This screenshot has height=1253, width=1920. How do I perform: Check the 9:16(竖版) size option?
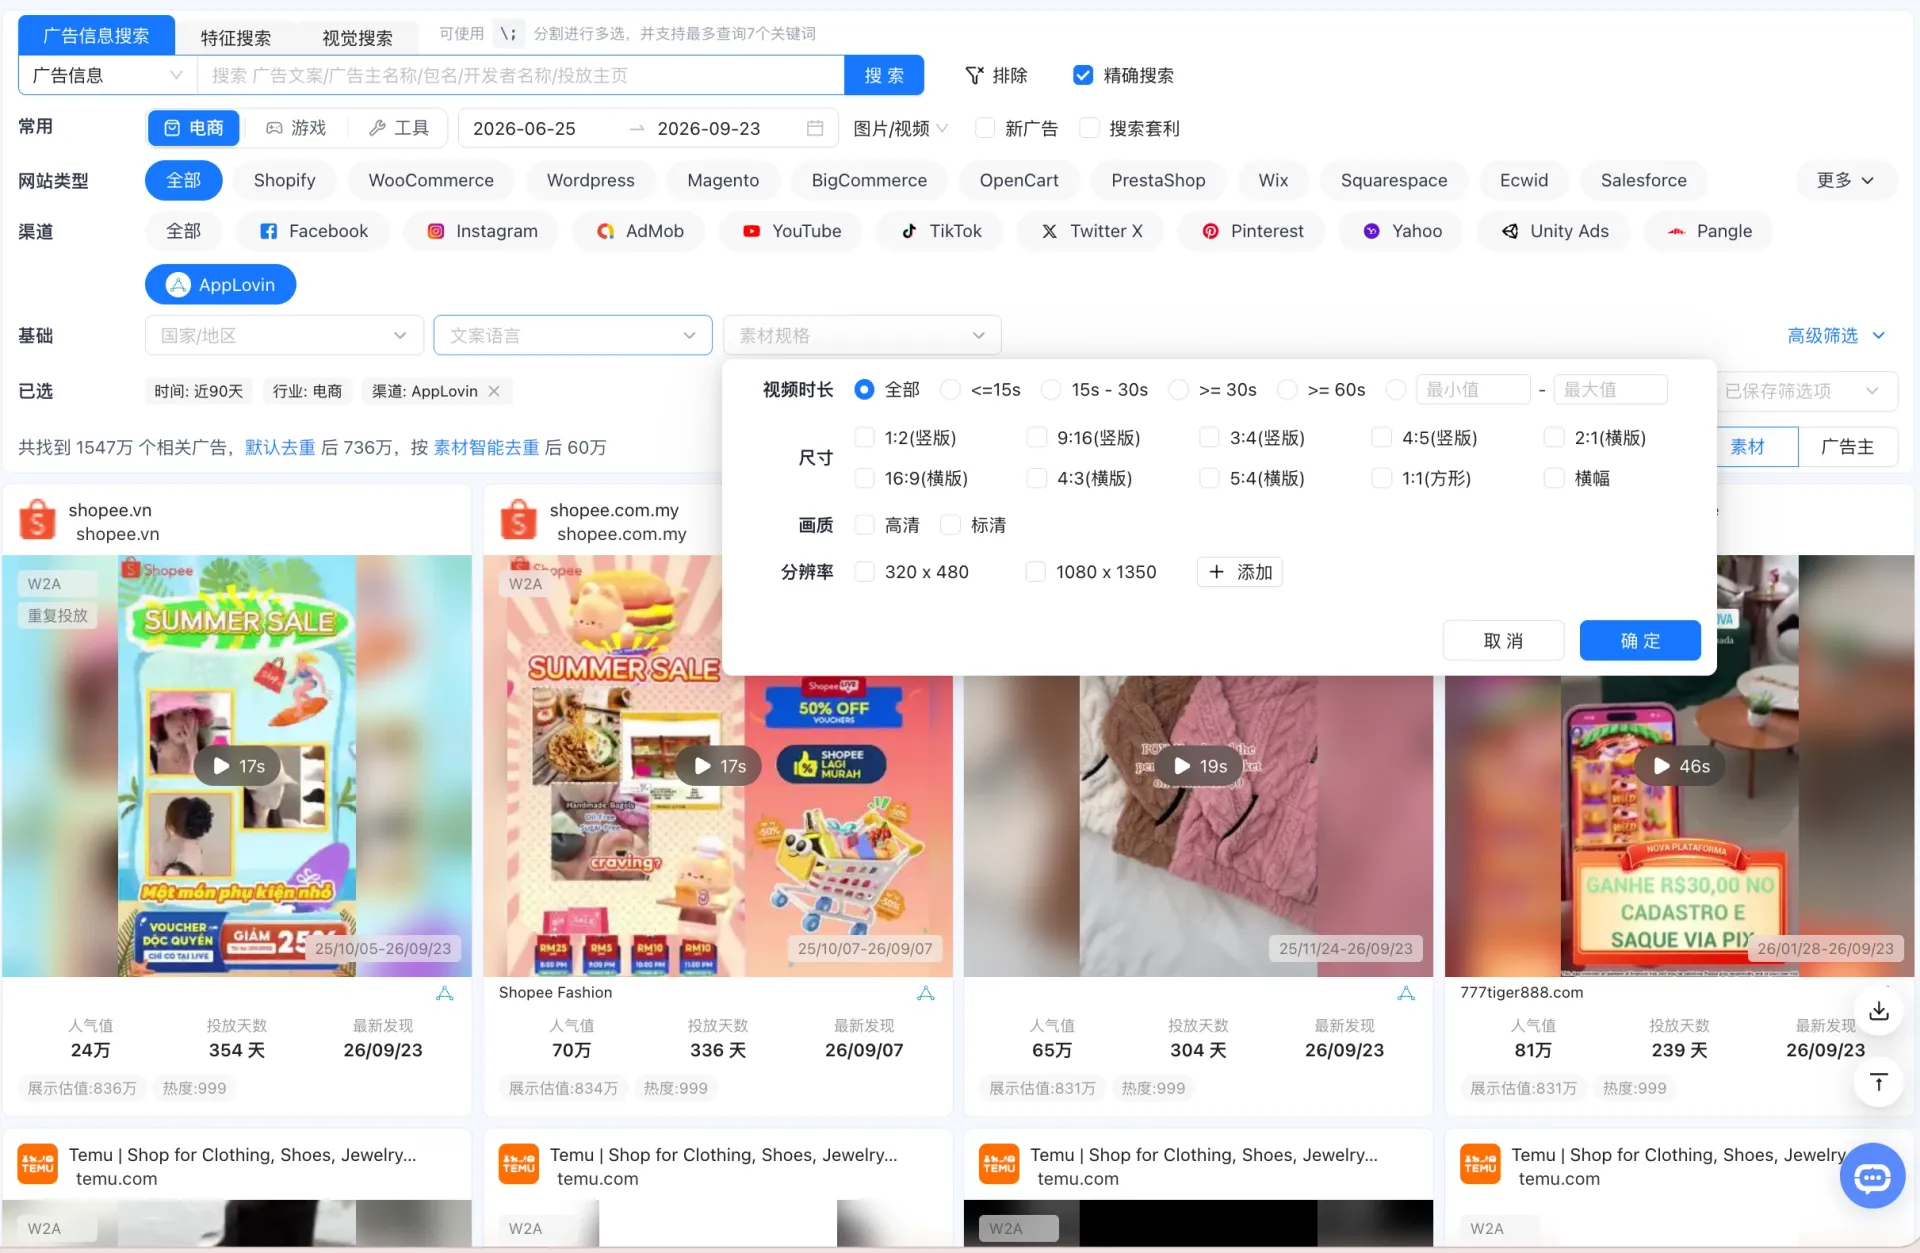click(1037, 437)
